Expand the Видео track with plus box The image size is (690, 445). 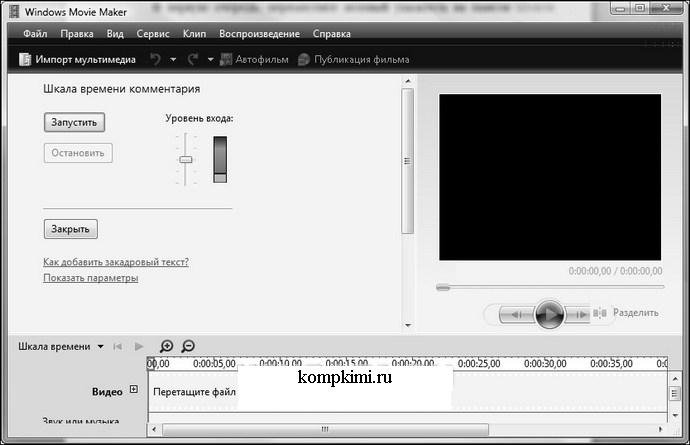tap(134, 390)
